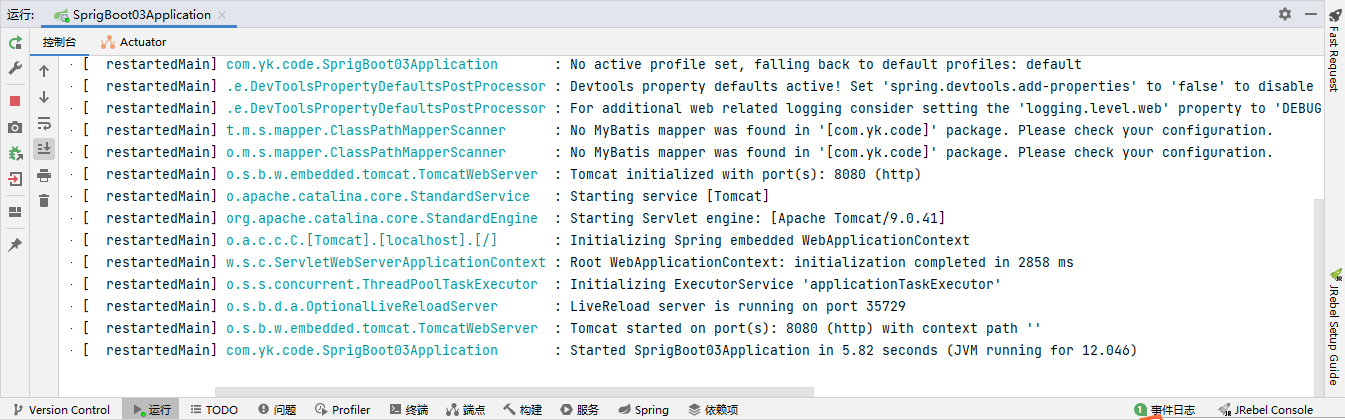1345x420 pixels.
Task: Rerun SprigBoot03Application with the rerun icon
Action: click(15, 43)
